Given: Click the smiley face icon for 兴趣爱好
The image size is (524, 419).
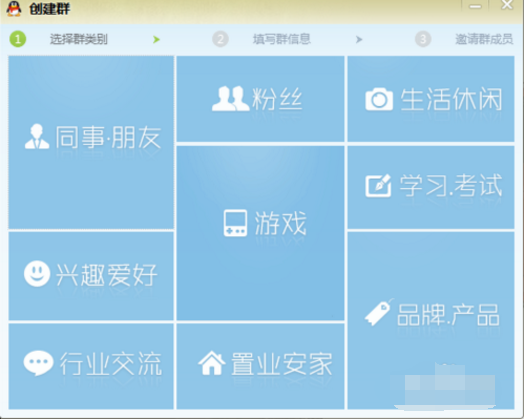Looking at the screenshot, I should 37,274.
